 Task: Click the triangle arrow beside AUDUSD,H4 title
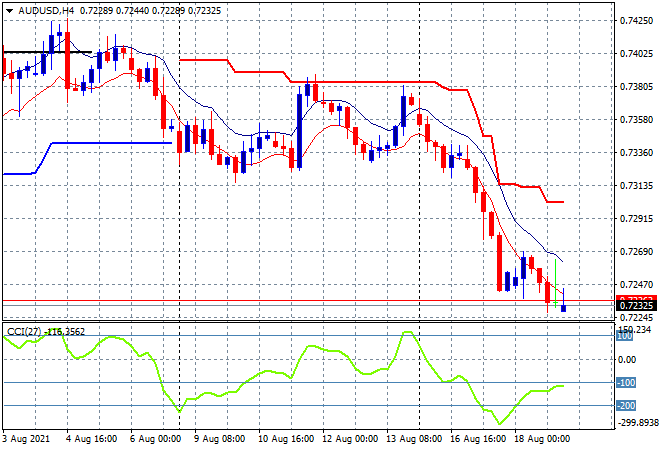pyautogui.click(x=9, y=9)
